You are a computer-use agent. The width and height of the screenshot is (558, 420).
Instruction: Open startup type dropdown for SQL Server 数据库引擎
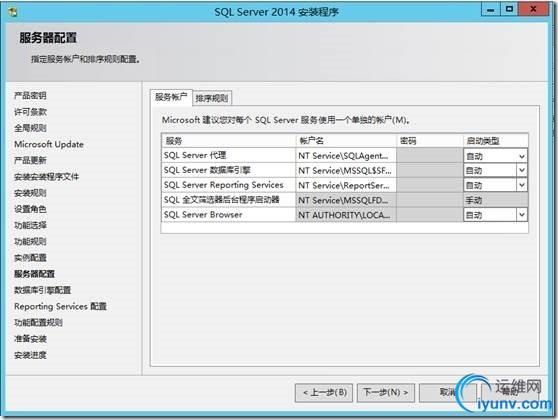tap(522, 170)
